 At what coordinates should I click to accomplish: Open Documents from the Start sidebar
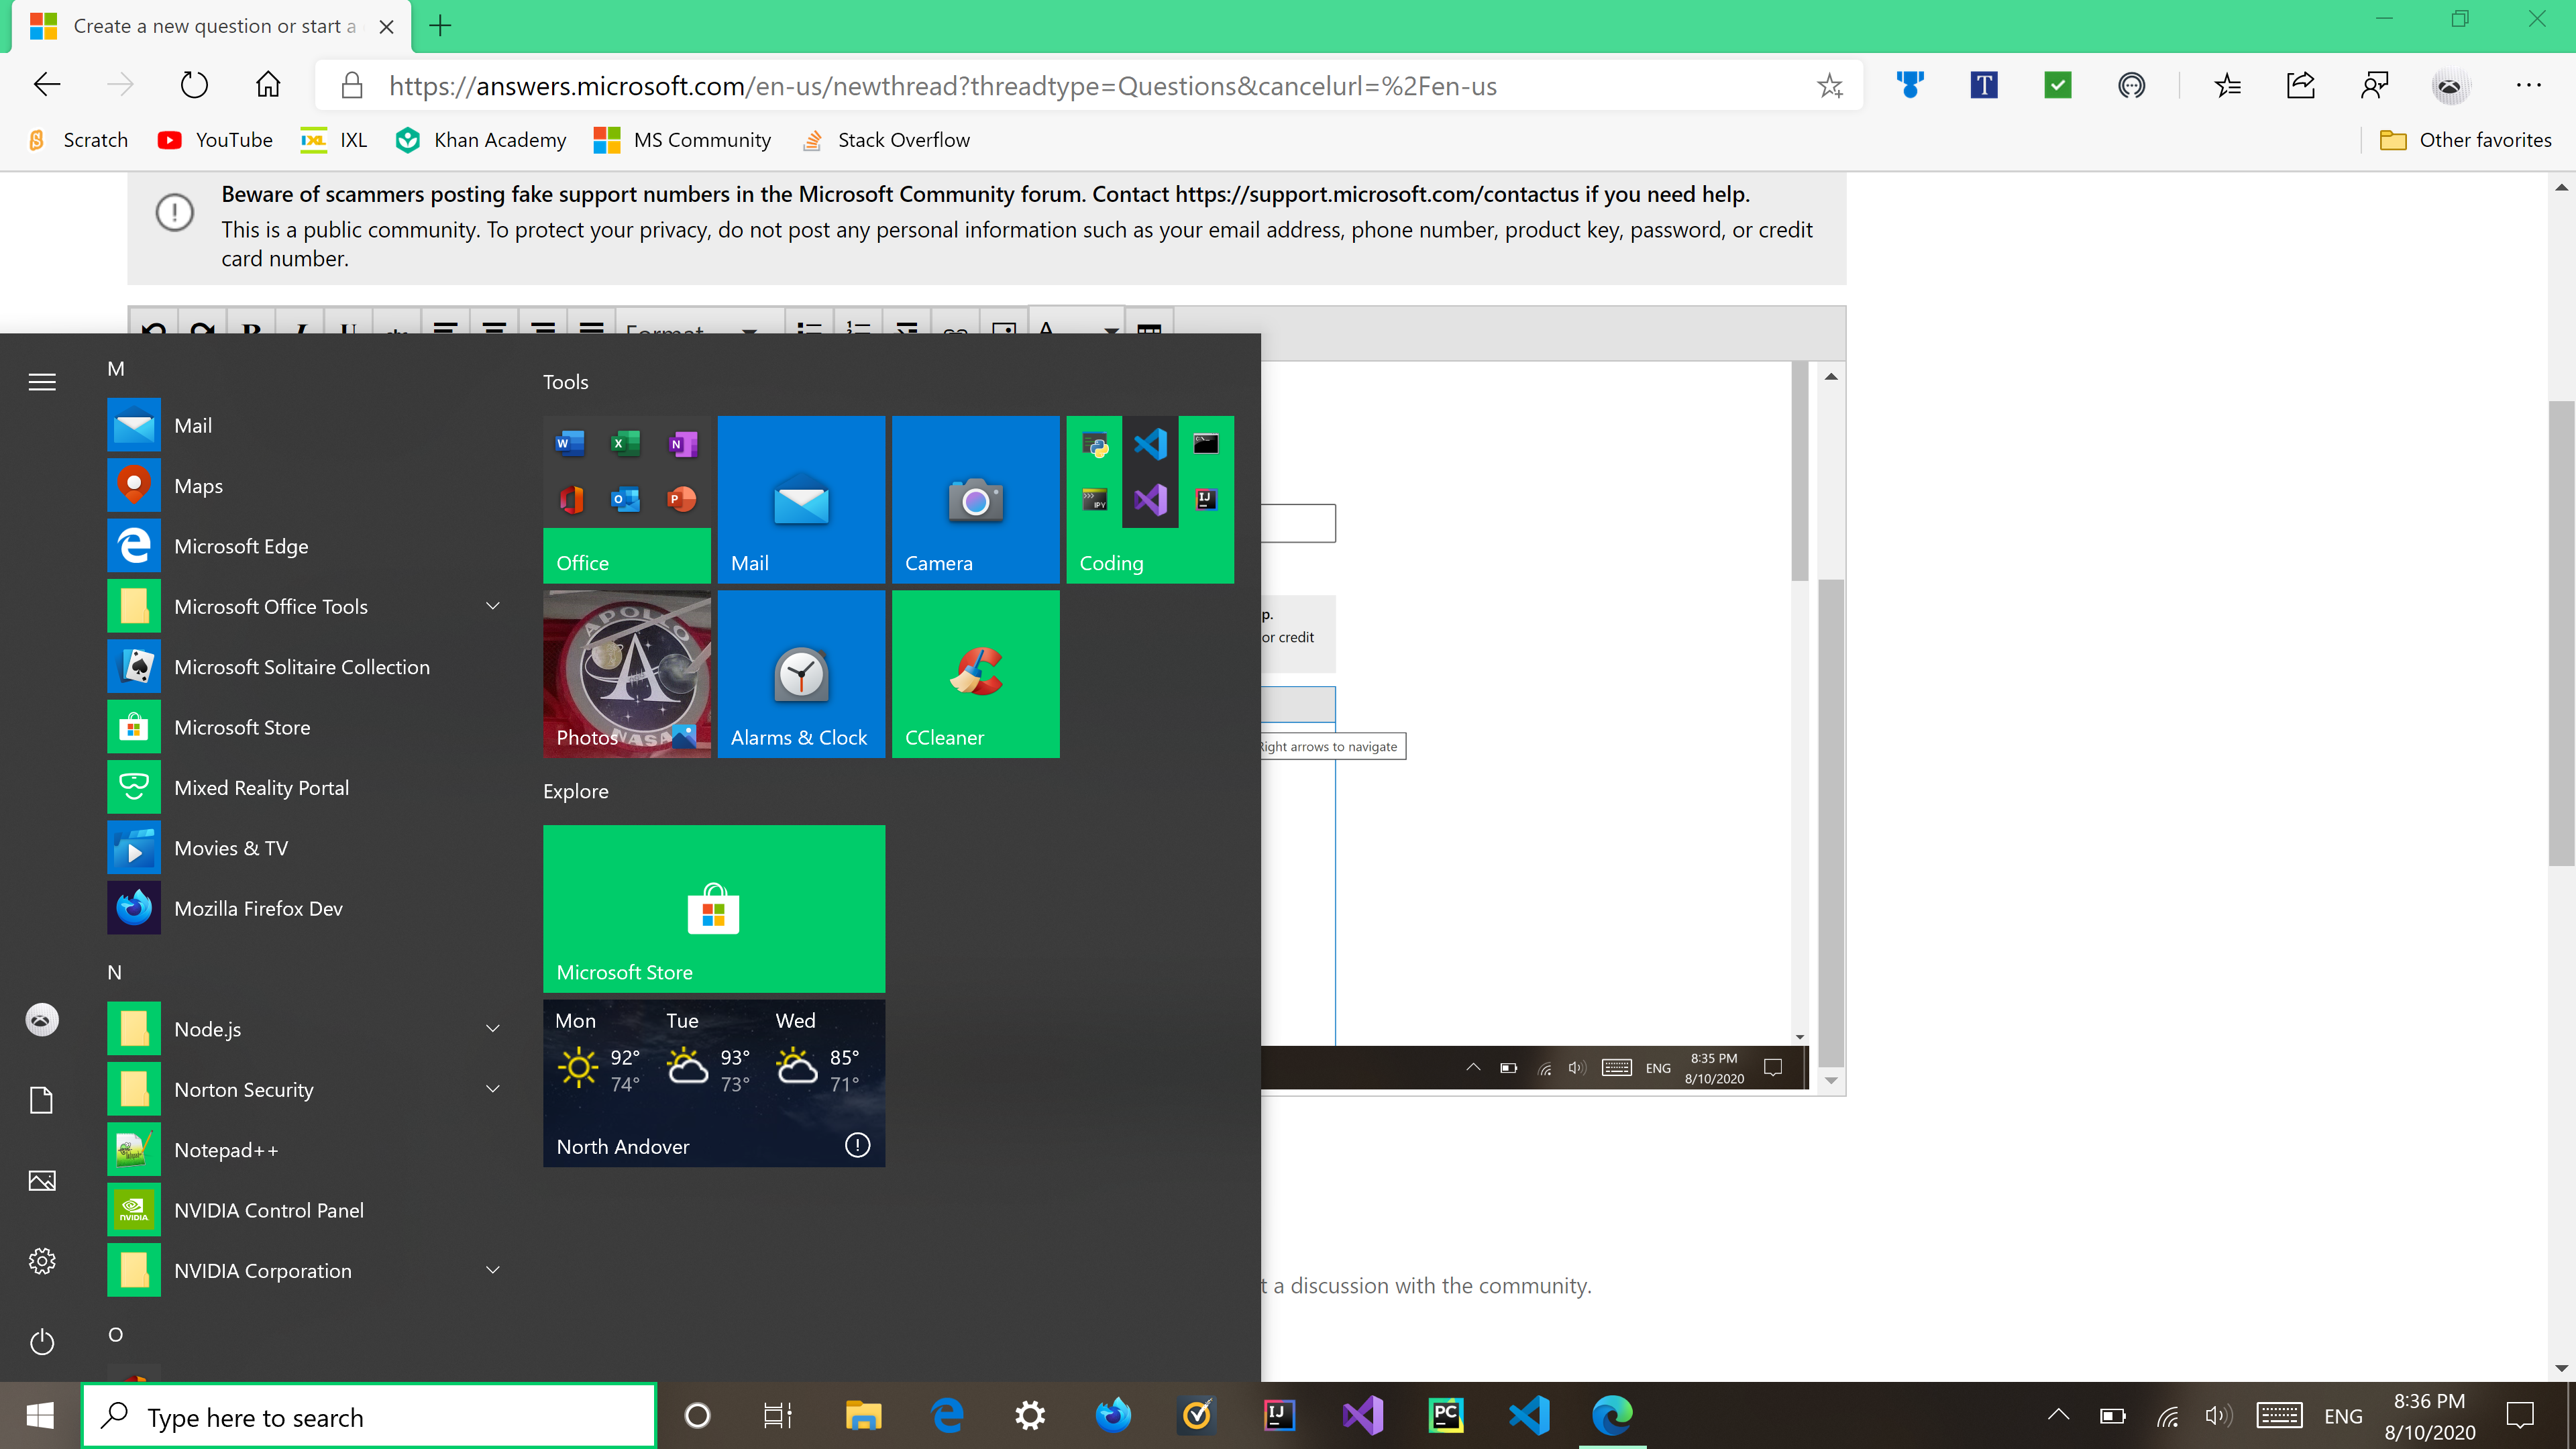(42, 1100)
